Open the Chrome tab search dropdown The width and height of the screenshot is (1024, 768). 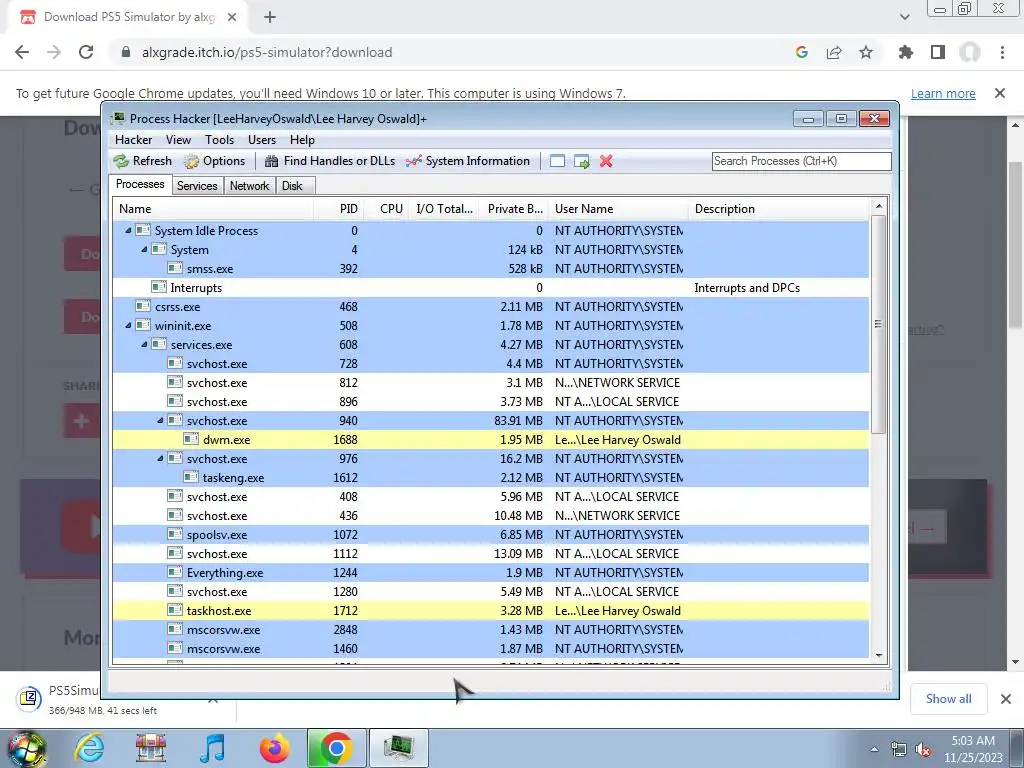click(x=904, y=18)
